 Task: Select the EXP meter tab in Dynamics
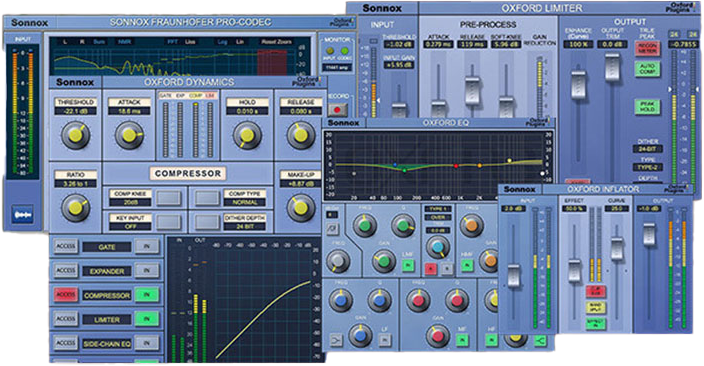[180, 96]
